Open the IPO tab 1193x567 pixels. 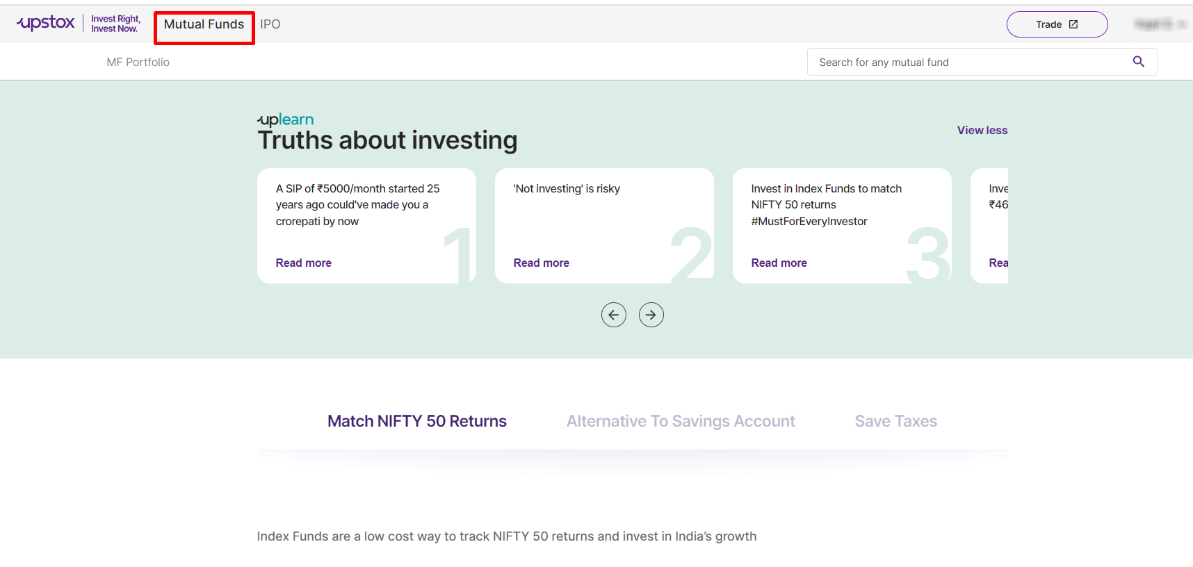[270, 25]
